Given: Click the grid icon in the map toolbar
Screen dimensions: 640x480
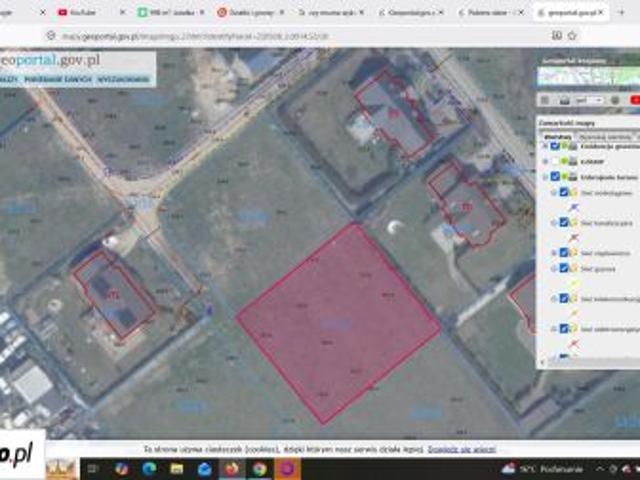Looking at the screenshot, I should click(x=545, y=100).
